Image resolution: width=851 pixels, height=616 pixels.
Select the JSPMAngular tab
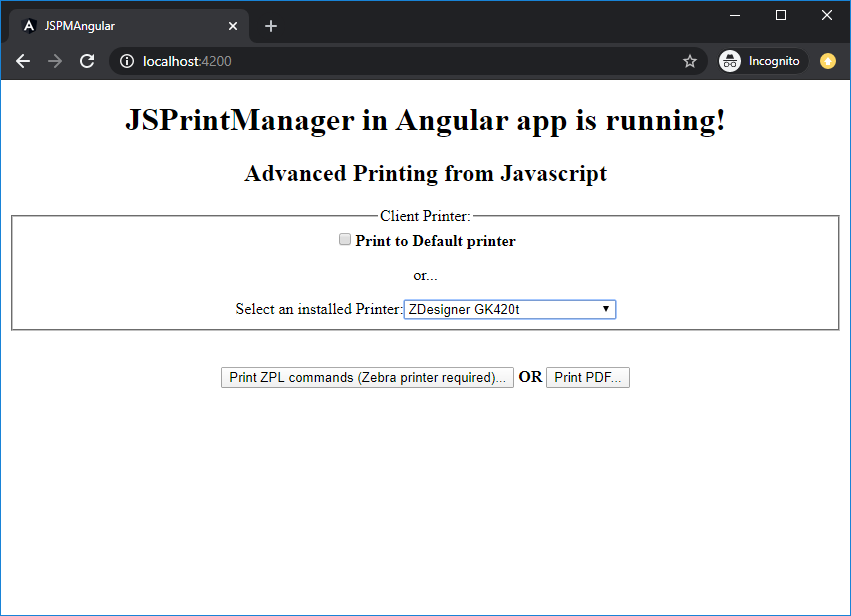tap(129, 26)
